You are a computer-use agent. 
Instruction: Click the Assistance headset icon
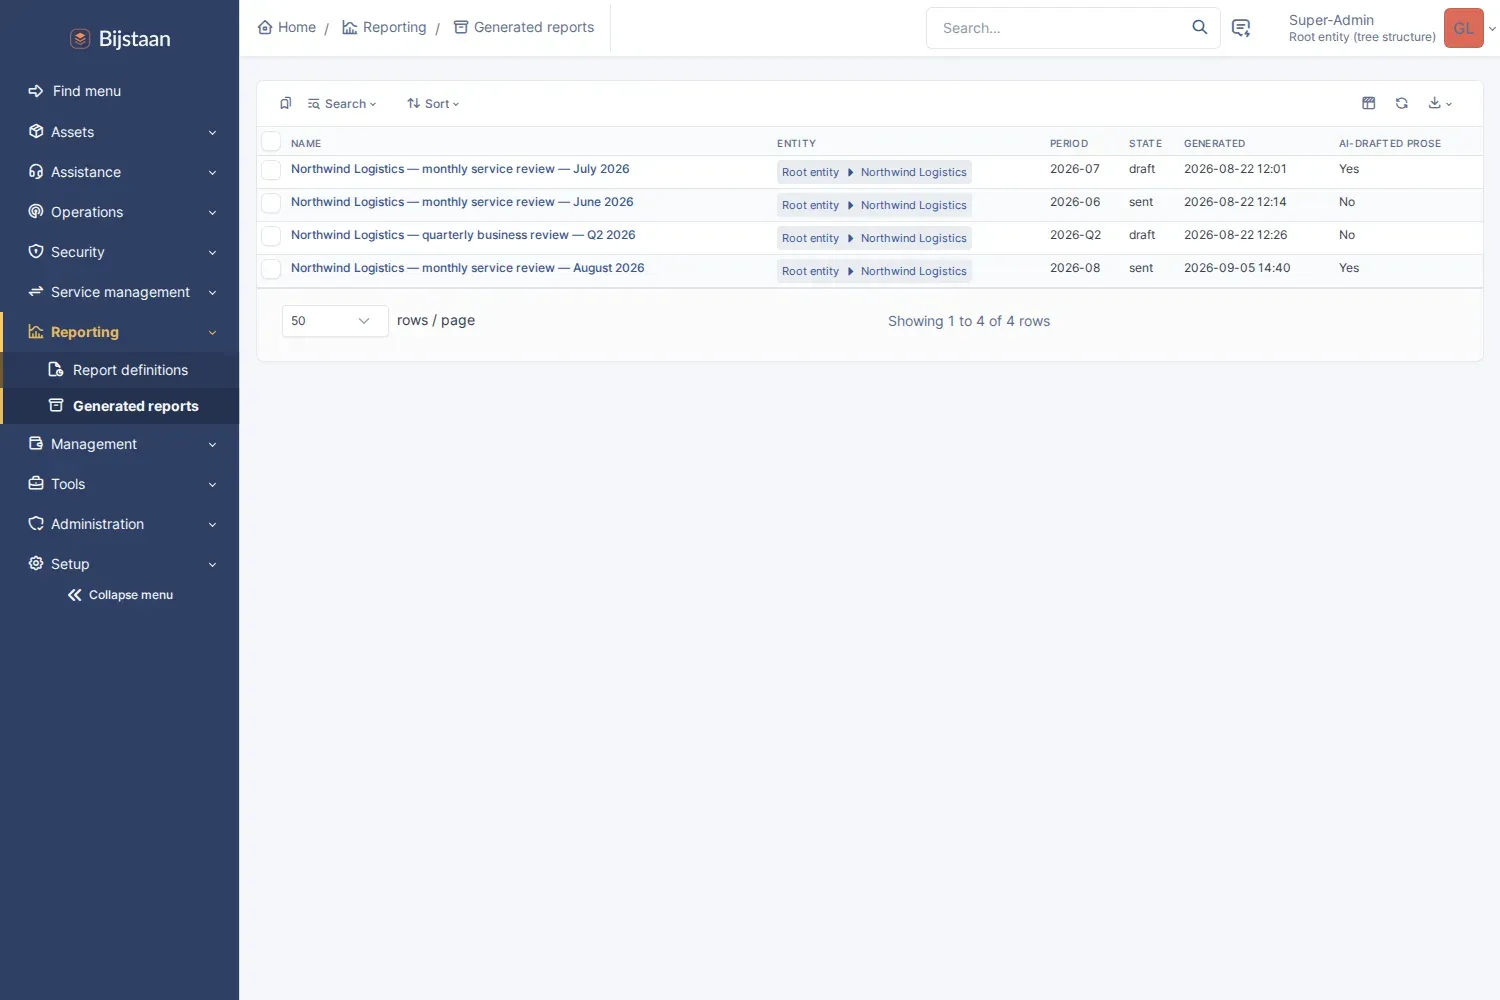(x=36, y=171)
